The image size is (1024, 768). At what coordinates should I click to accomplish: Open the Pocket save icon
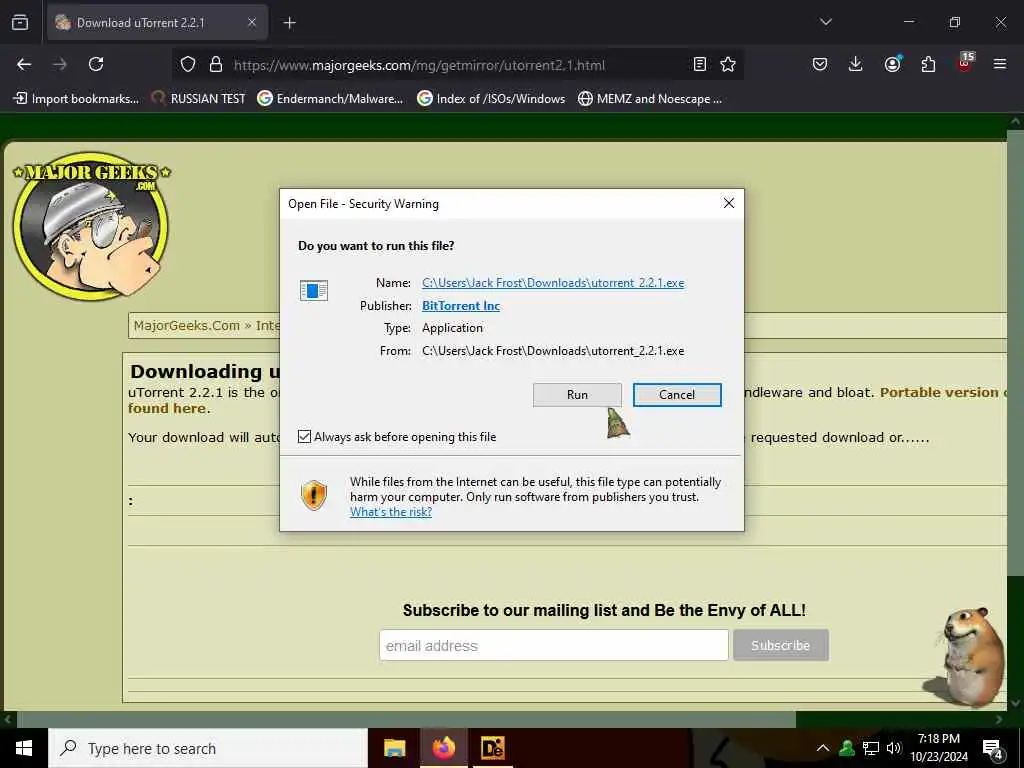click(x=820, y=64)
